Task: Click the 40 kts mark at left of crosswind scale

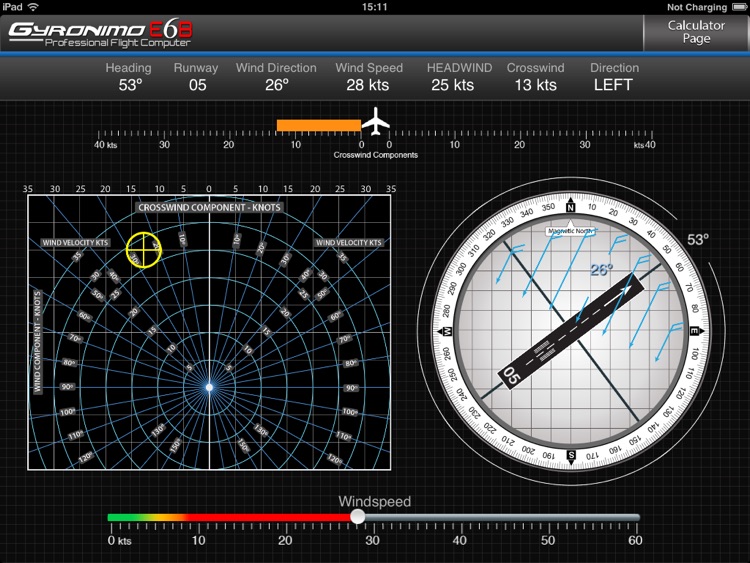Action: (106, 144)
